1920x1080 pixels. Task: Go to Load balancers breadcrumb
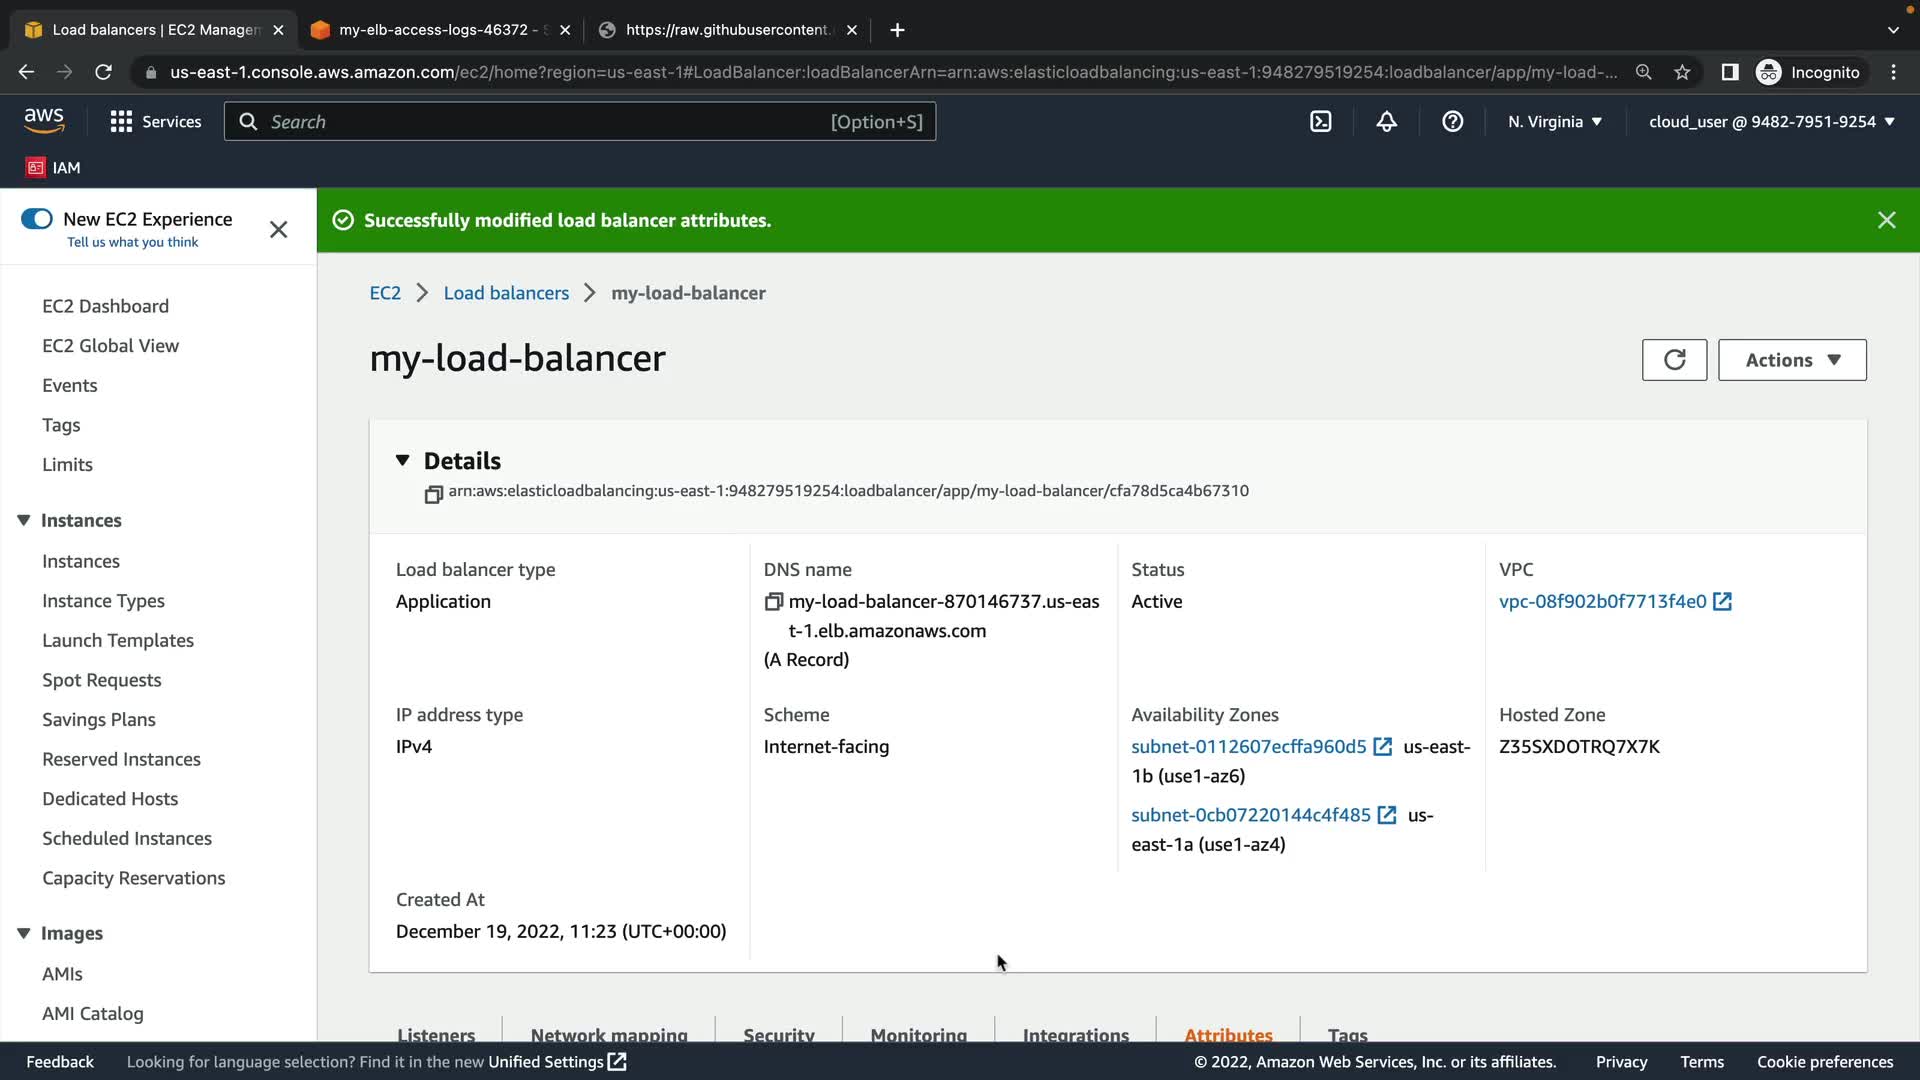click(x=506, y=293)
